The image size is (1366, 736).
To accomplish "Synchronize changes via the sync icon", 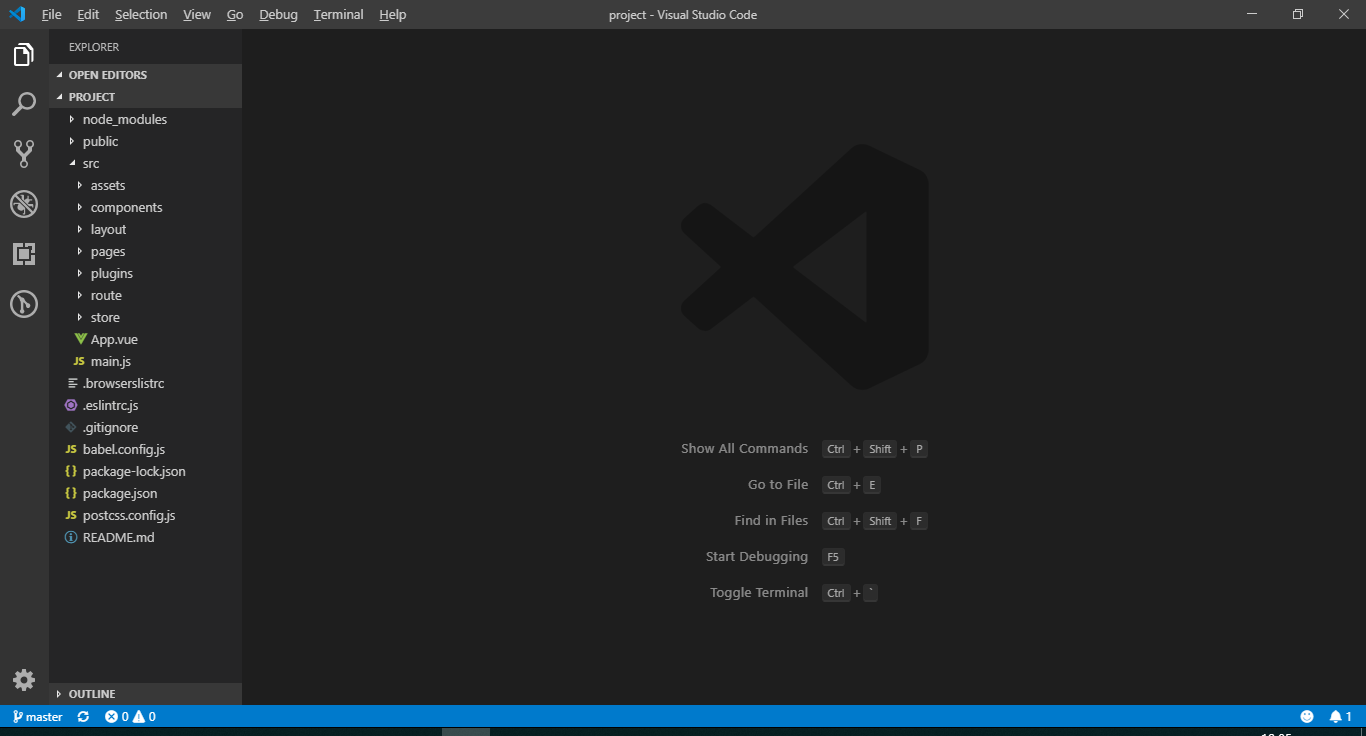I will [x=83, y=717].
